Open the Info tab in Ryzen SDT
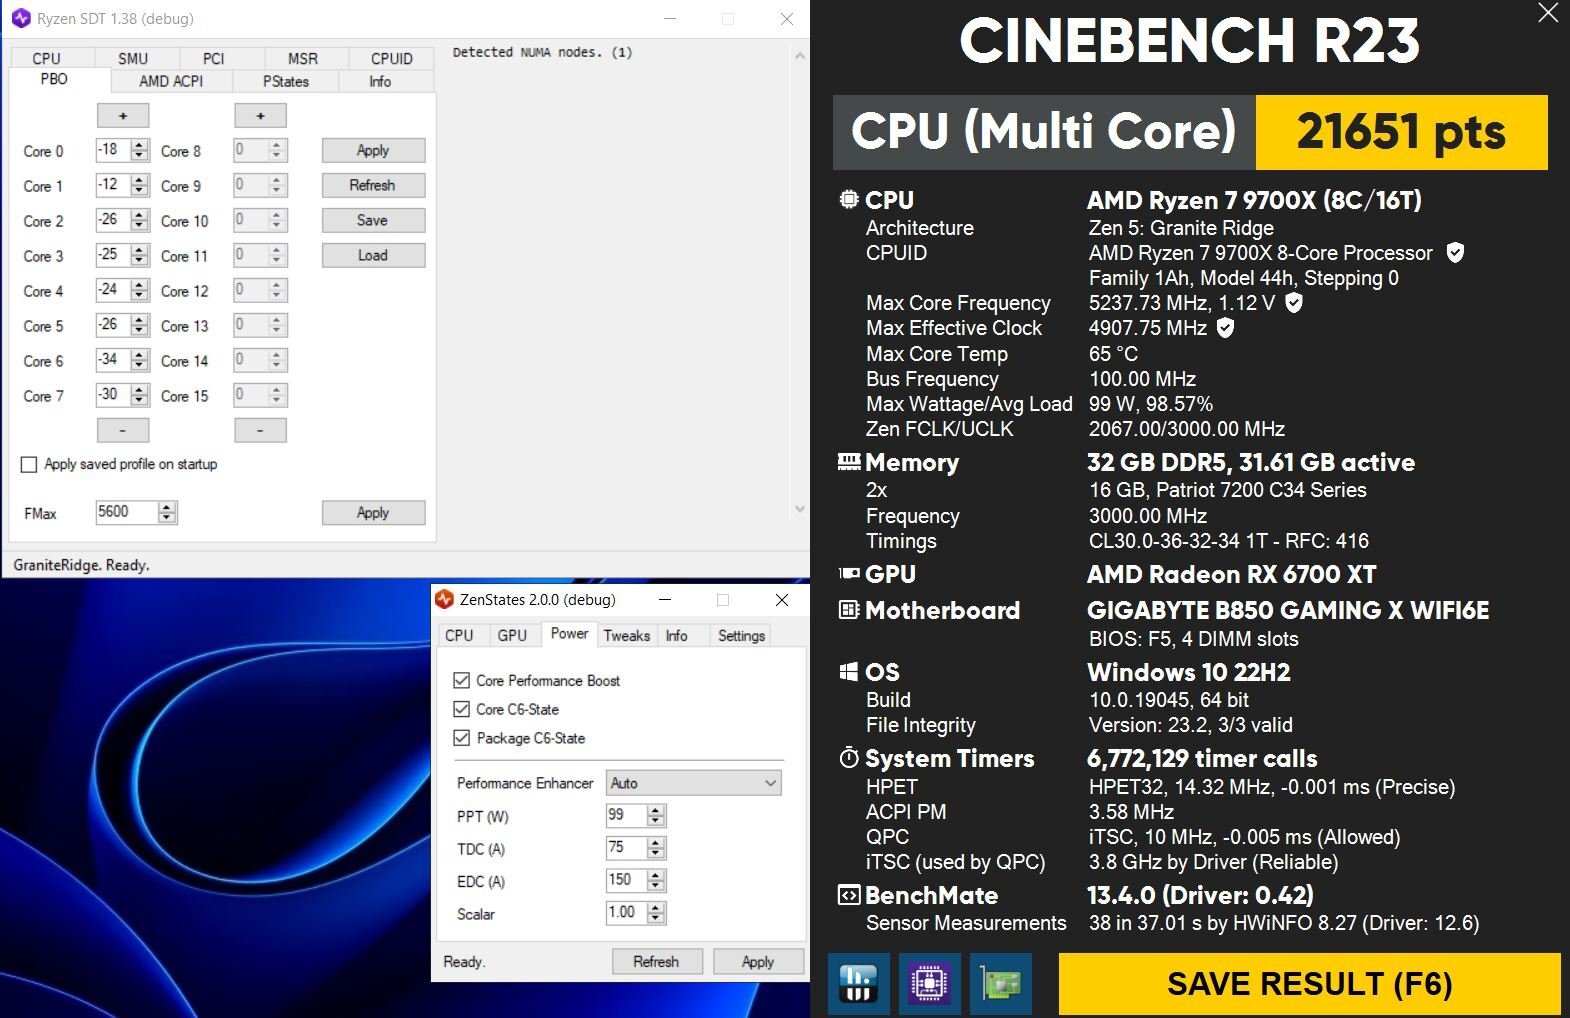 (x=380, y=81)
